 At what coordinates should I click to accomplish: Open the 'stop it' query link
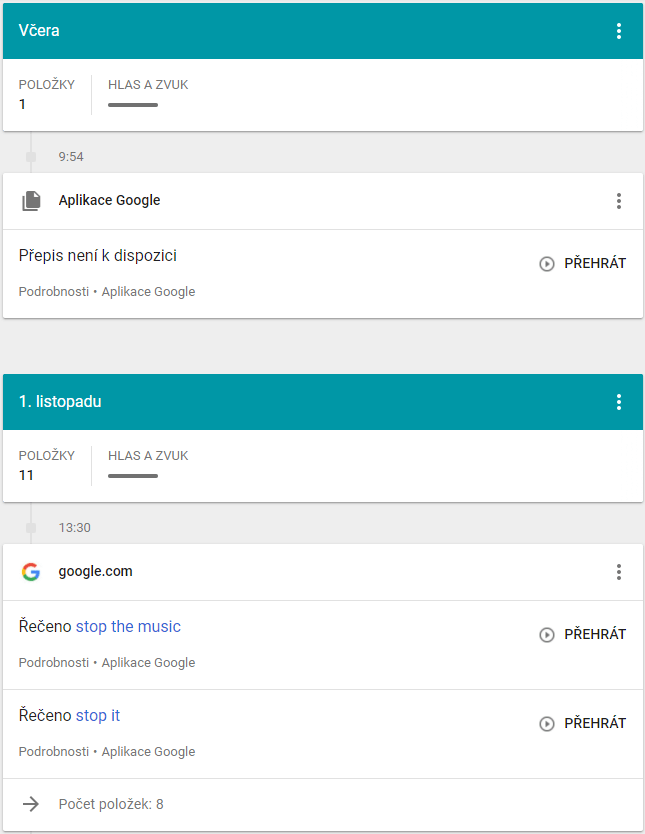click(98, 715)
